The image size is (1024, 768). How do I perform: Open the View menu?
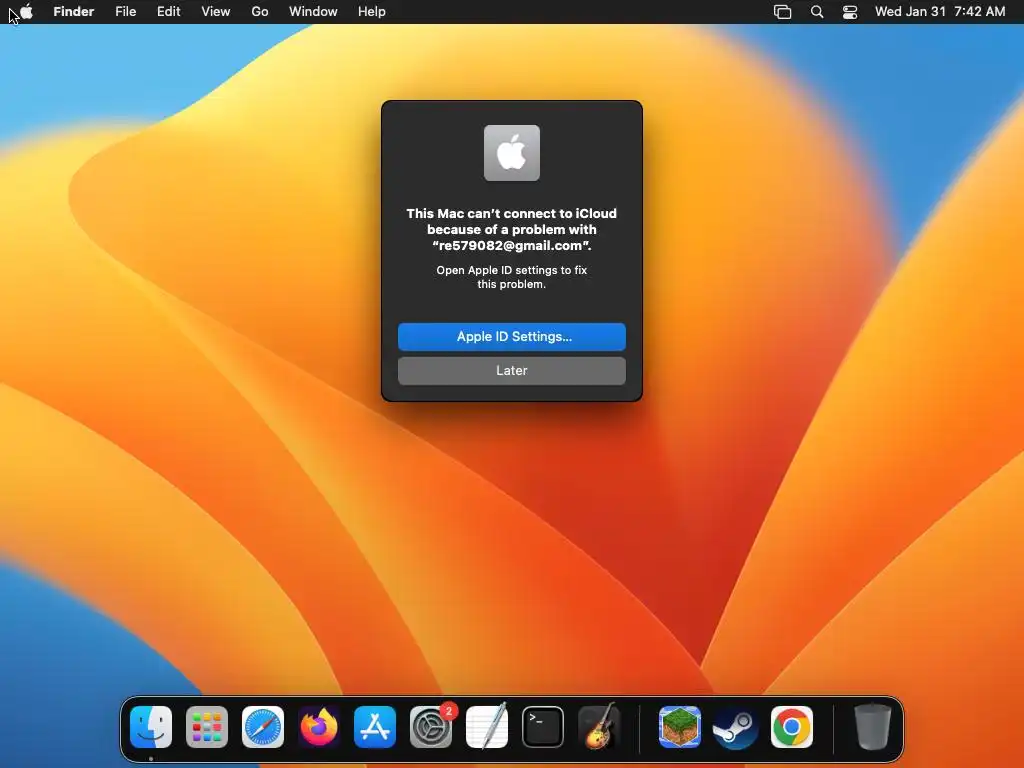click(216, 12)
